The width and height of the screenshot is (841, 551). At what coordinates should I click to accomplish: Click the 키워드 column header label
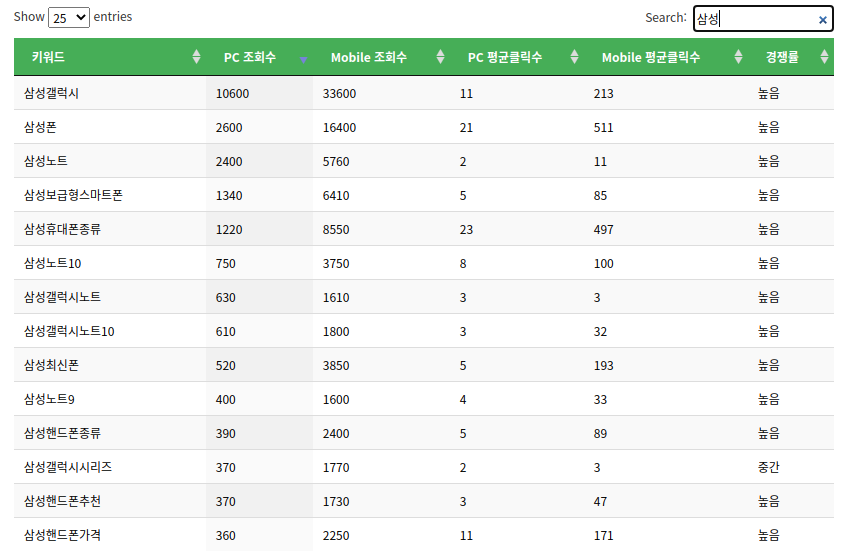pyautogui.click(x=48, y=57)
